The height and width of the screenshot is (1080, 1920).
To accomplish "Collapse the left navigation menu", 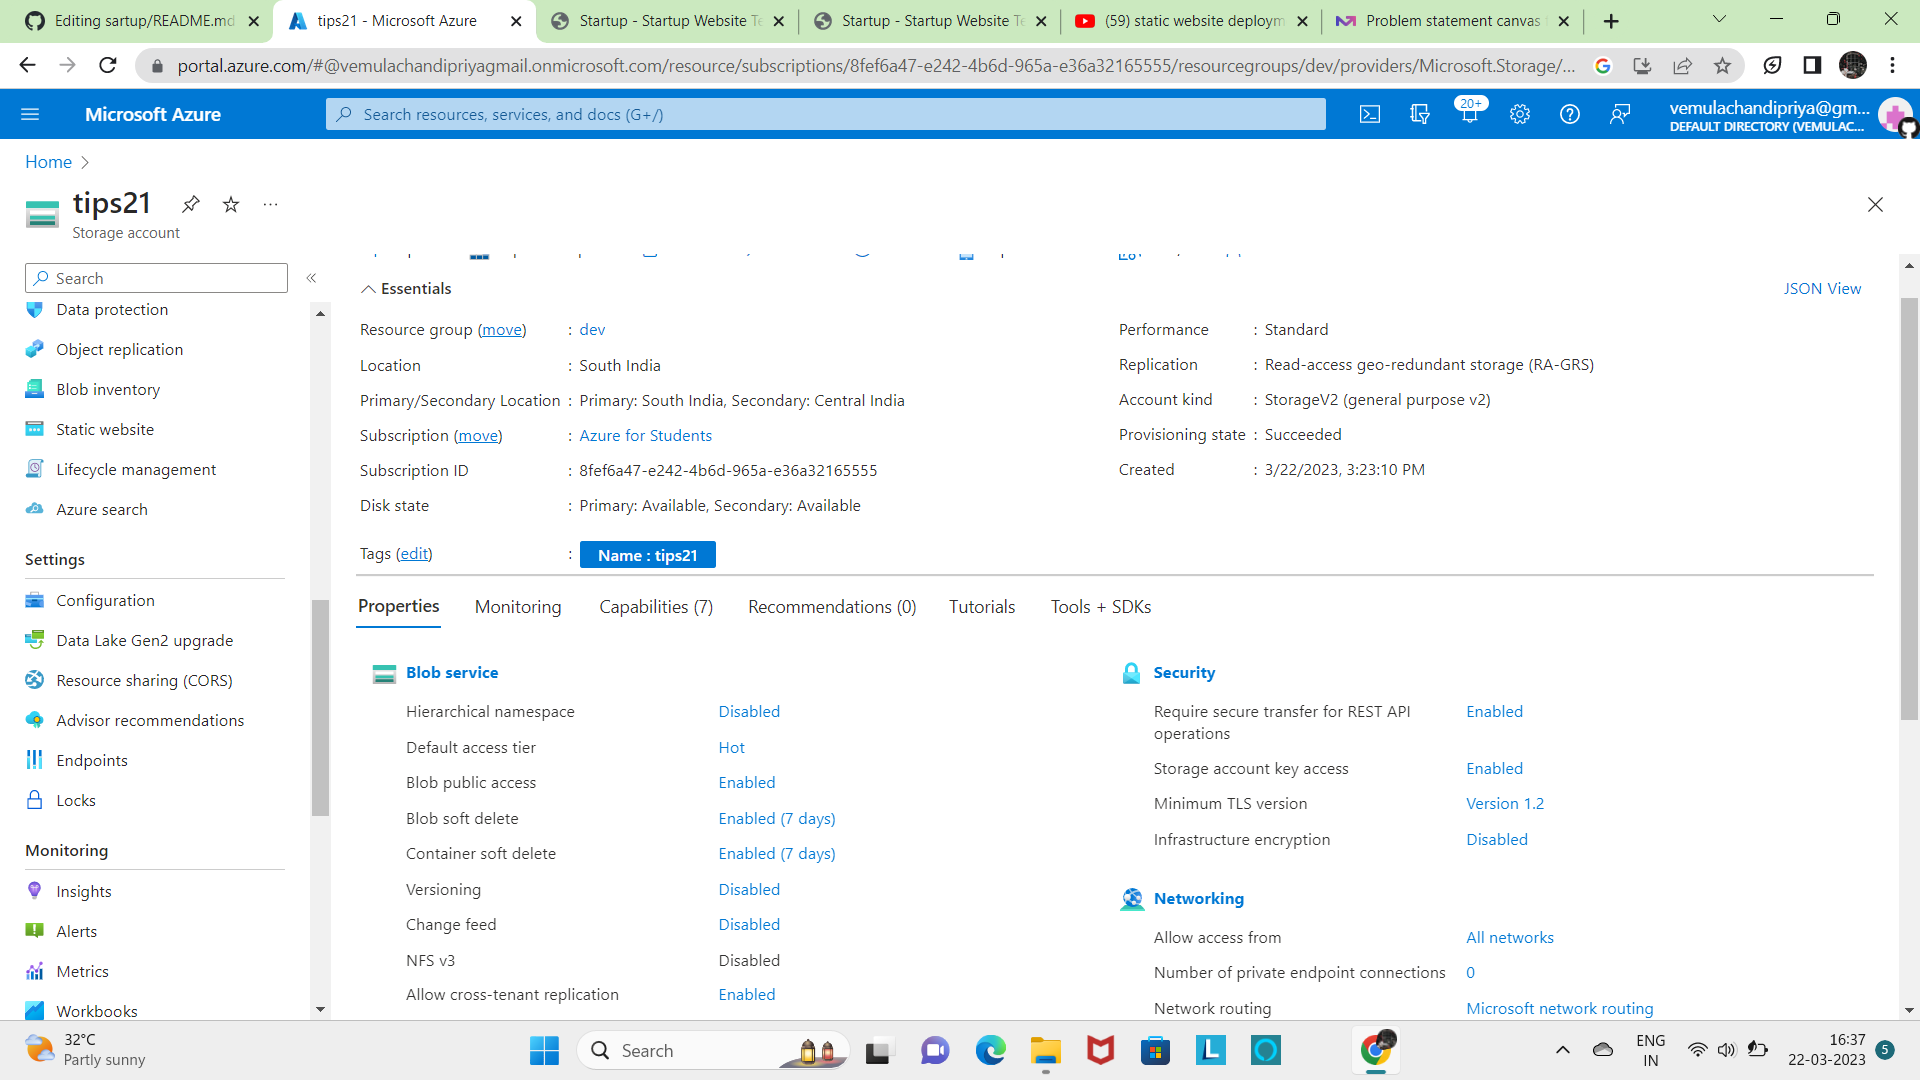I will [311, 278].
